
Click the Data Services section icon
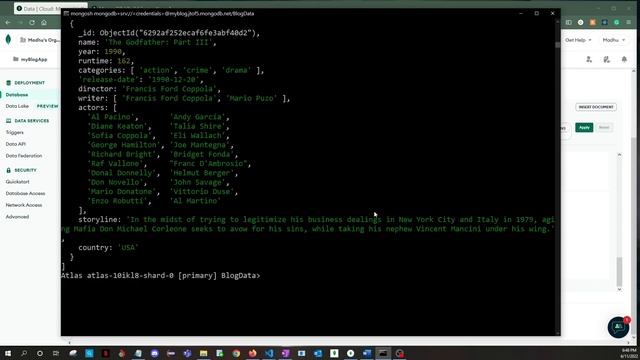coord(9,121)
